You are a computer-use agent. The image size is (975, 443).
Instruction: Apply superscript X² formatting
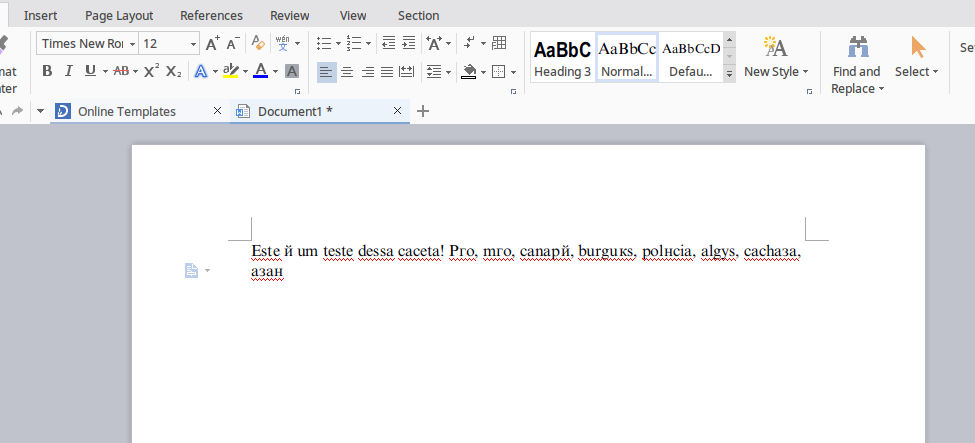coord(151,71)
